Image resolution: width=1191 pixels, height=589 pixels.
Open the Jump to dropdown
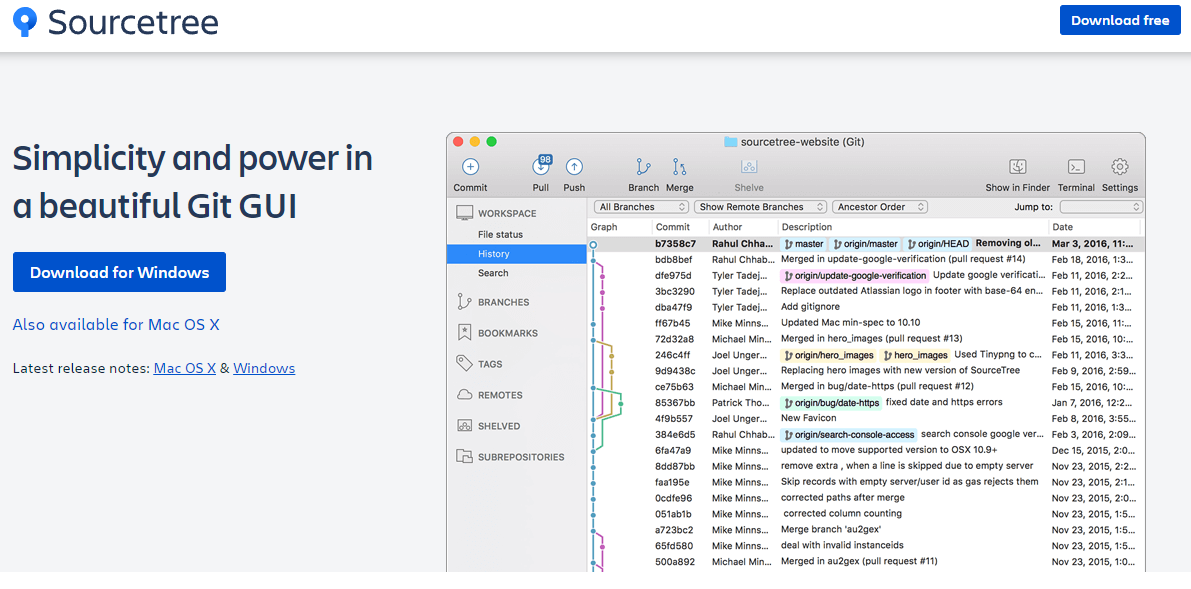tap(1101, 207)
